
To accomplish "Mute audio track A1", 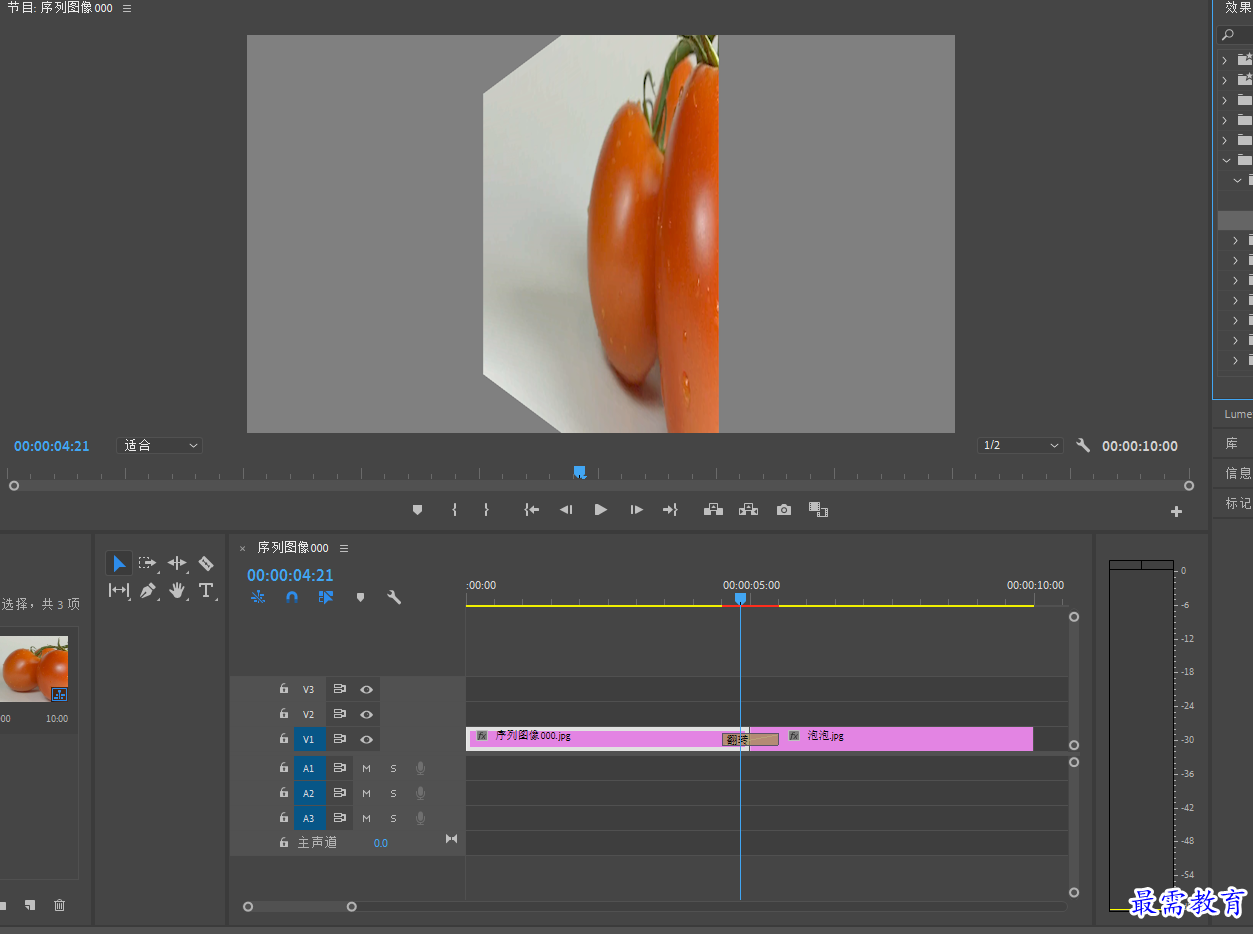I will [367, 768].
